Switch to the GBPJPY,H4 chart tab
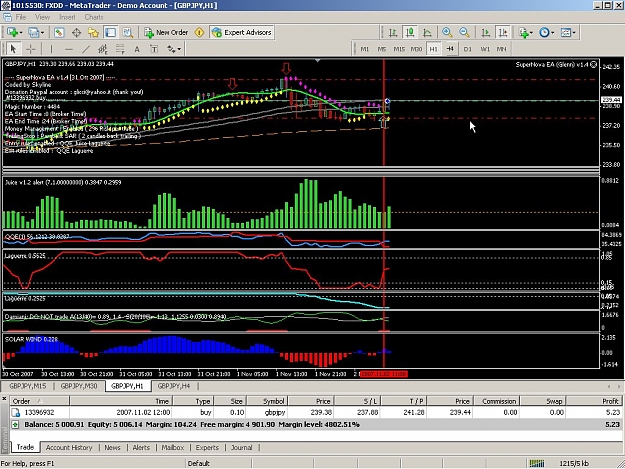Image resolution: width=625 pixels, height=469 pixels. click(174, 386)
